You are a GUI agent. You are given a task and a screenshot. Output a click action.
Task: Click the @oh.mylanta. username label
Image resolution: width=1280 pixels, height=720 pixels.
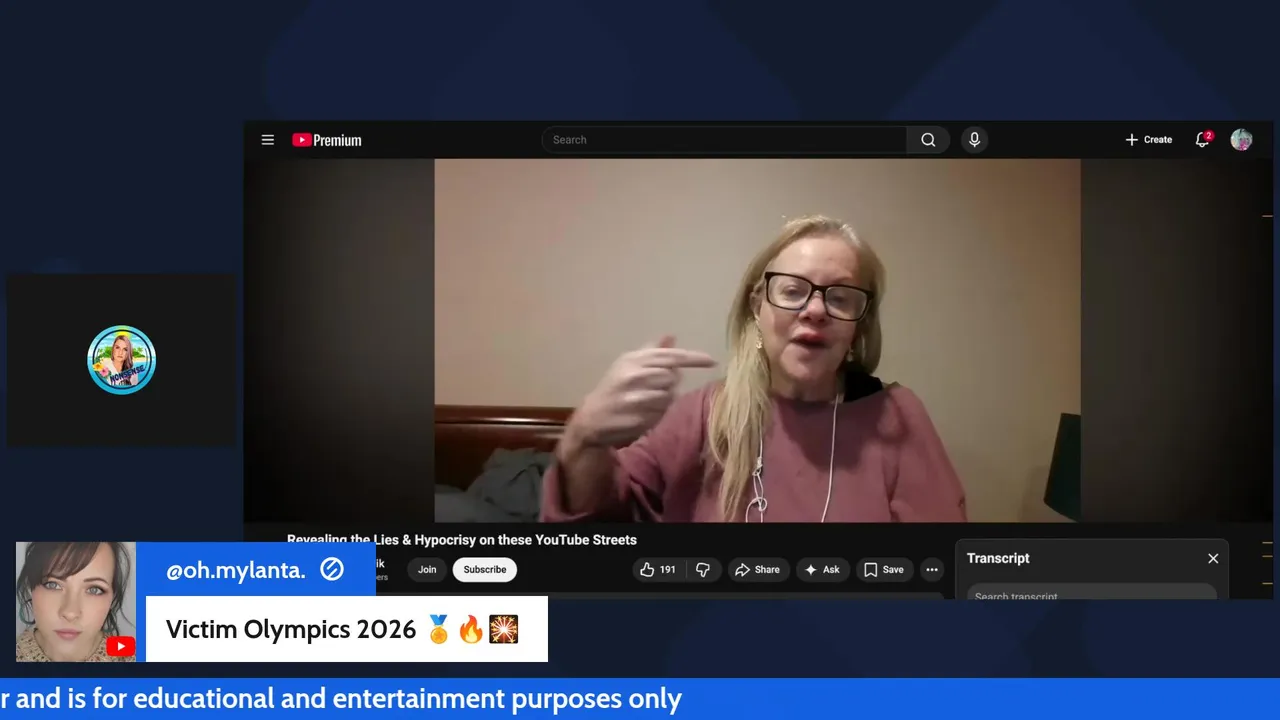[236, 570]
